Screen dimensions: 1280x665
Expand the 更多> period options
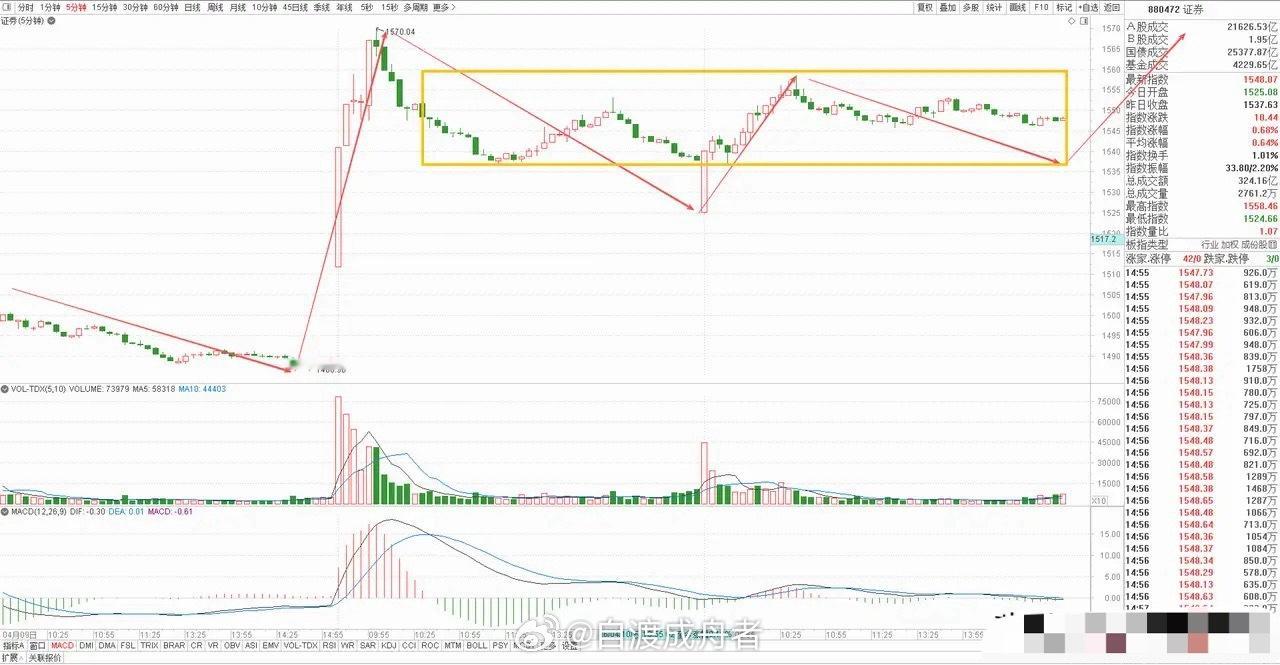click(x=444, y=7)
